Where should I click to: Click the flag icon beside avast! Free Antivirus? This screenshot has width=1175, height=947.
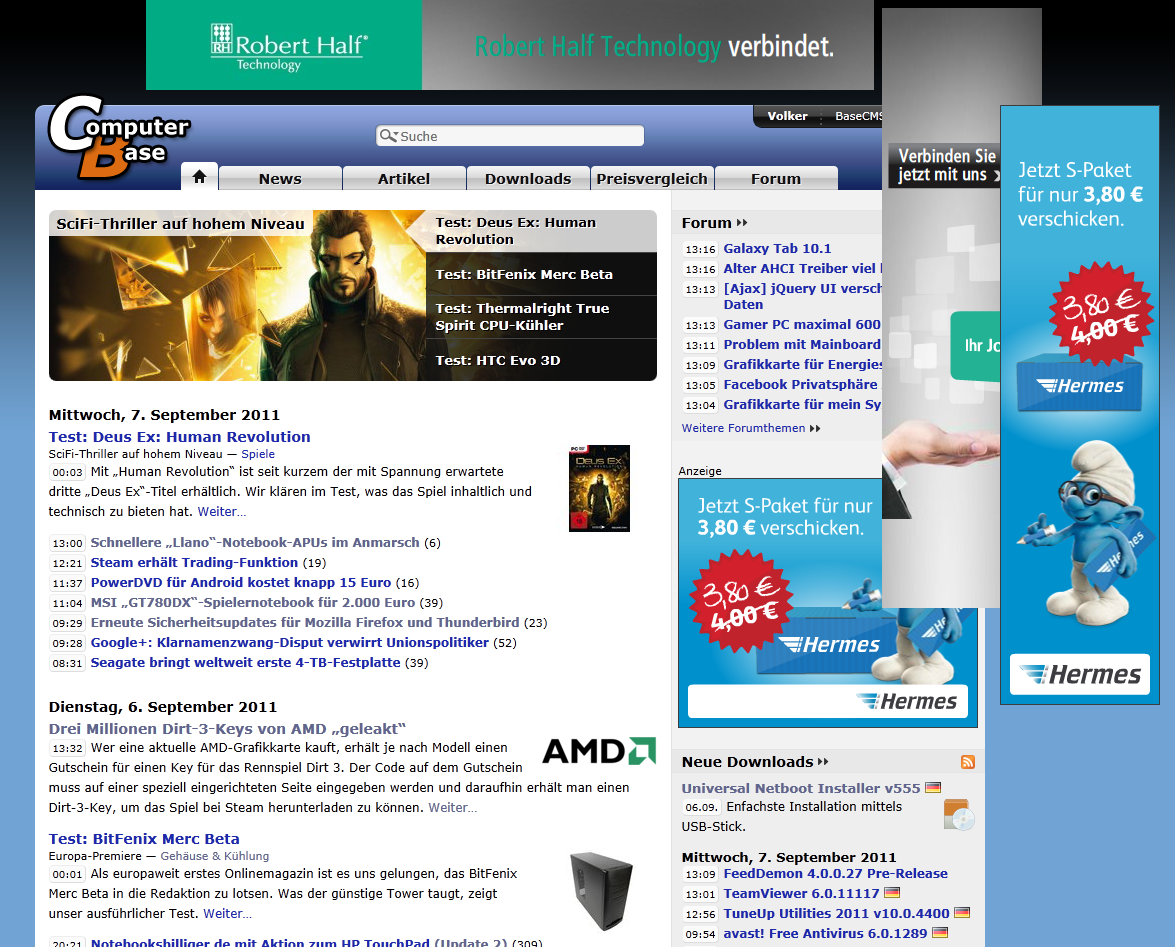(940, 933)
